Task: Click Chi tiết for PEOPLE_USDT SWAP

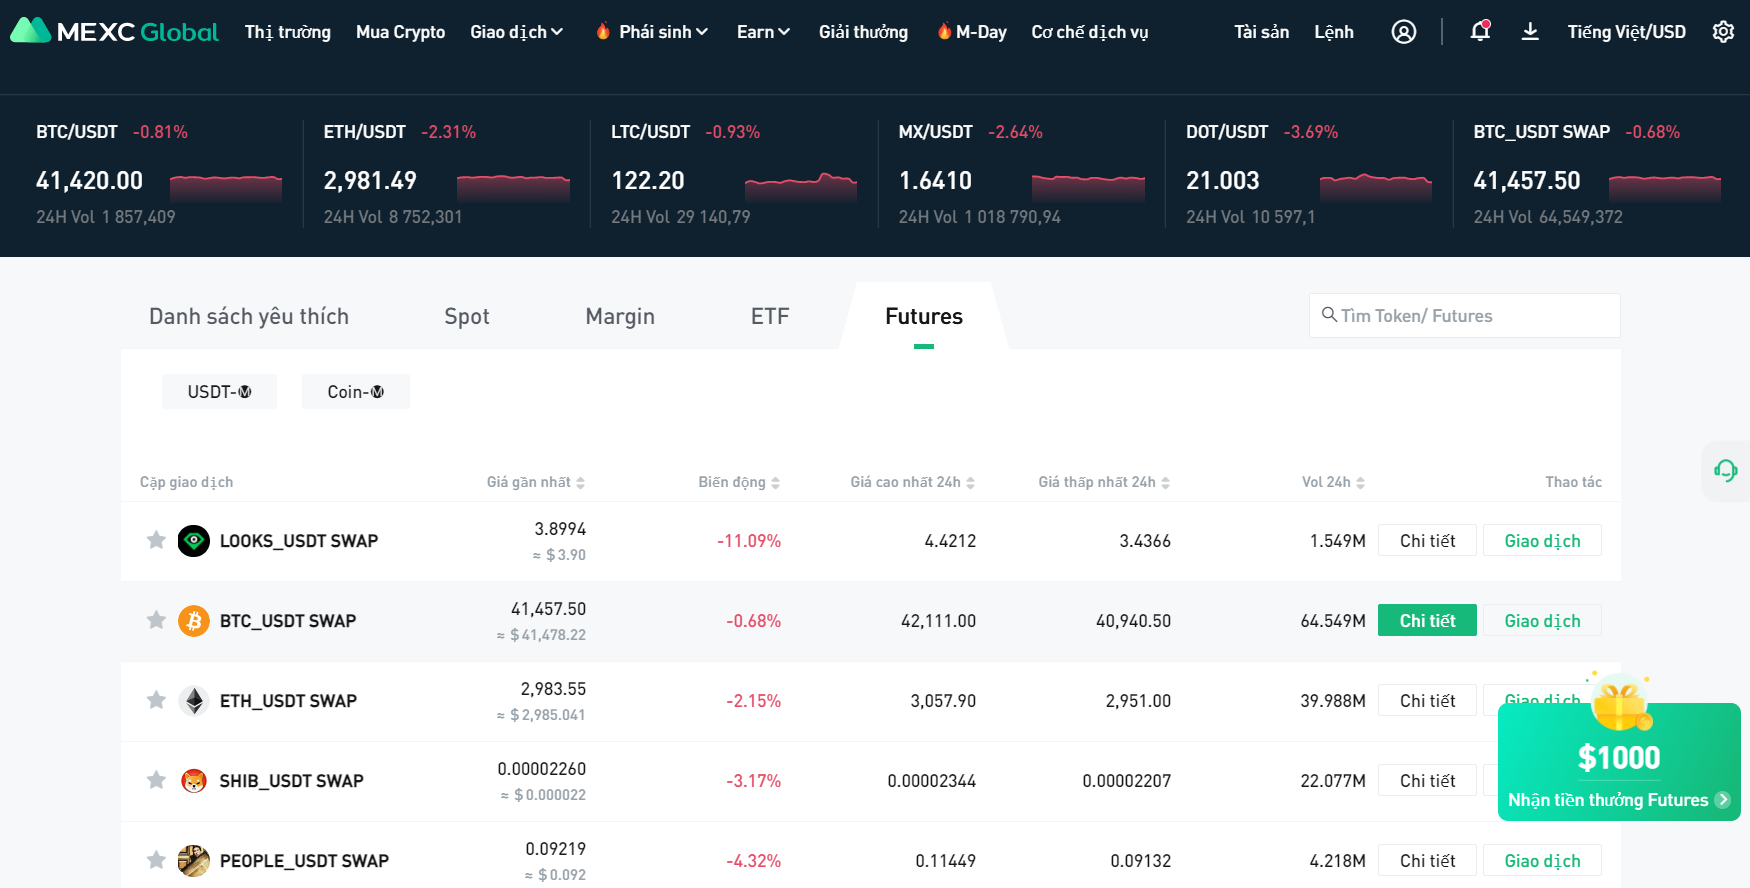Action: pos(1427,861)
